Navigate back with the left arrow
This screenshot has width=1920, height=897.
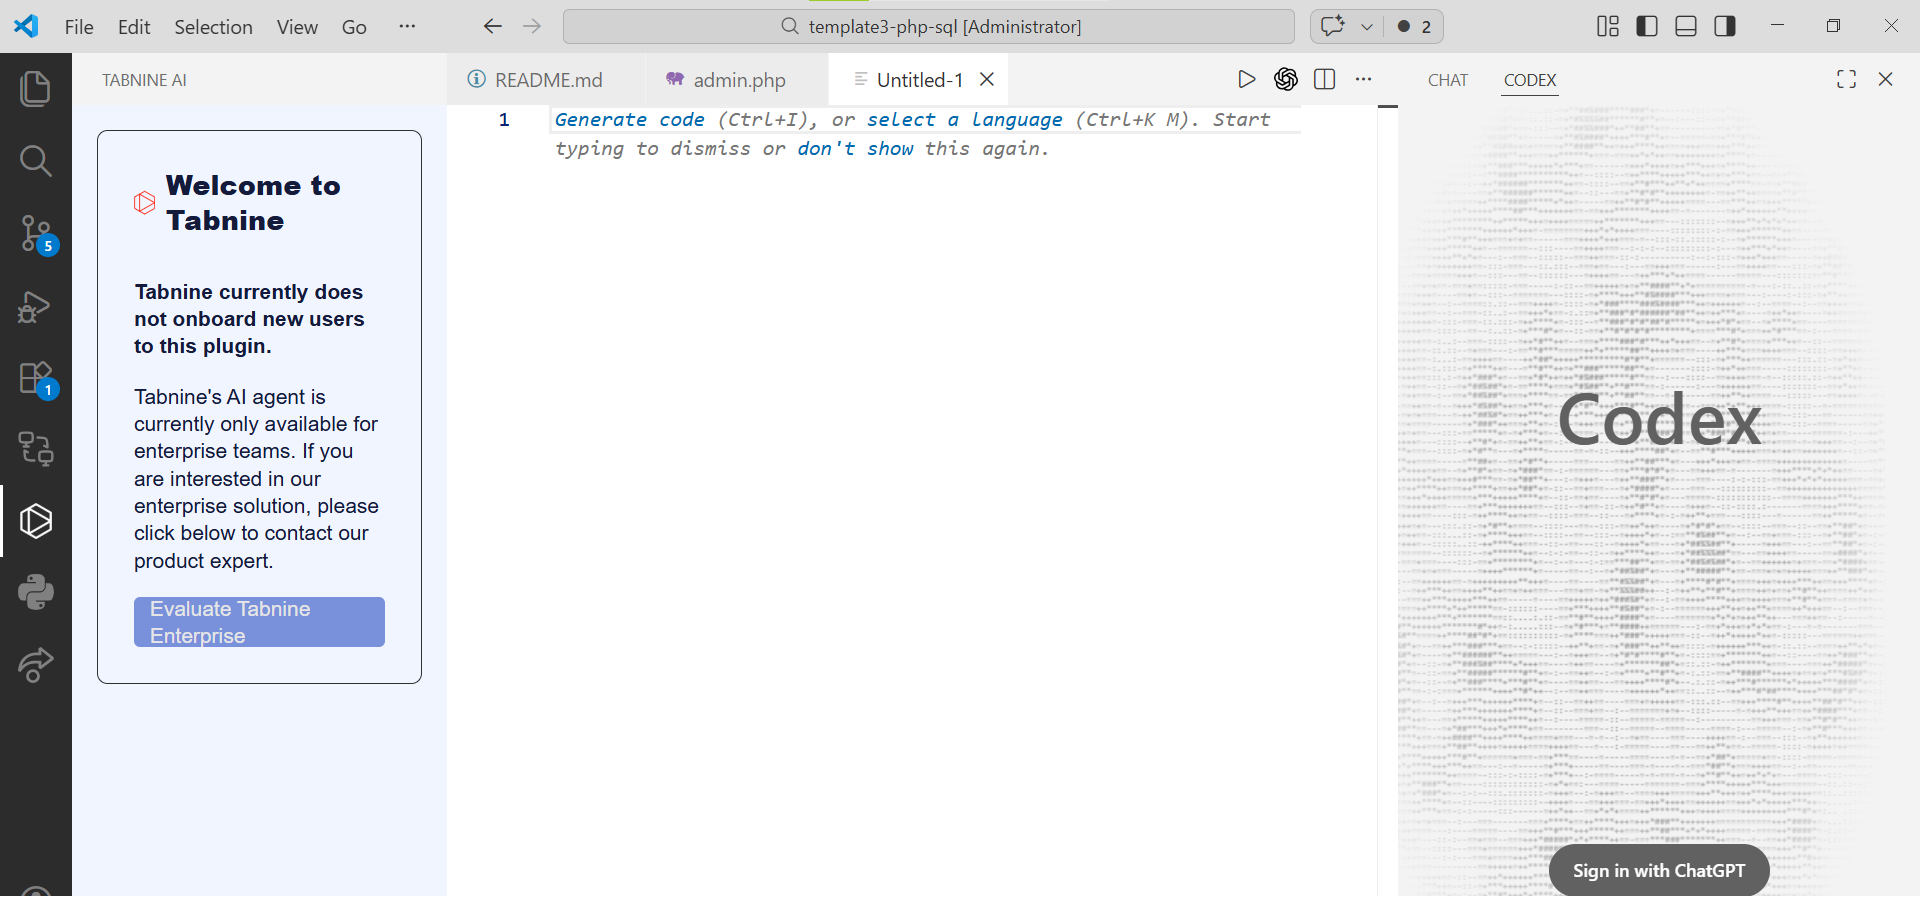(x=492, y=26)
